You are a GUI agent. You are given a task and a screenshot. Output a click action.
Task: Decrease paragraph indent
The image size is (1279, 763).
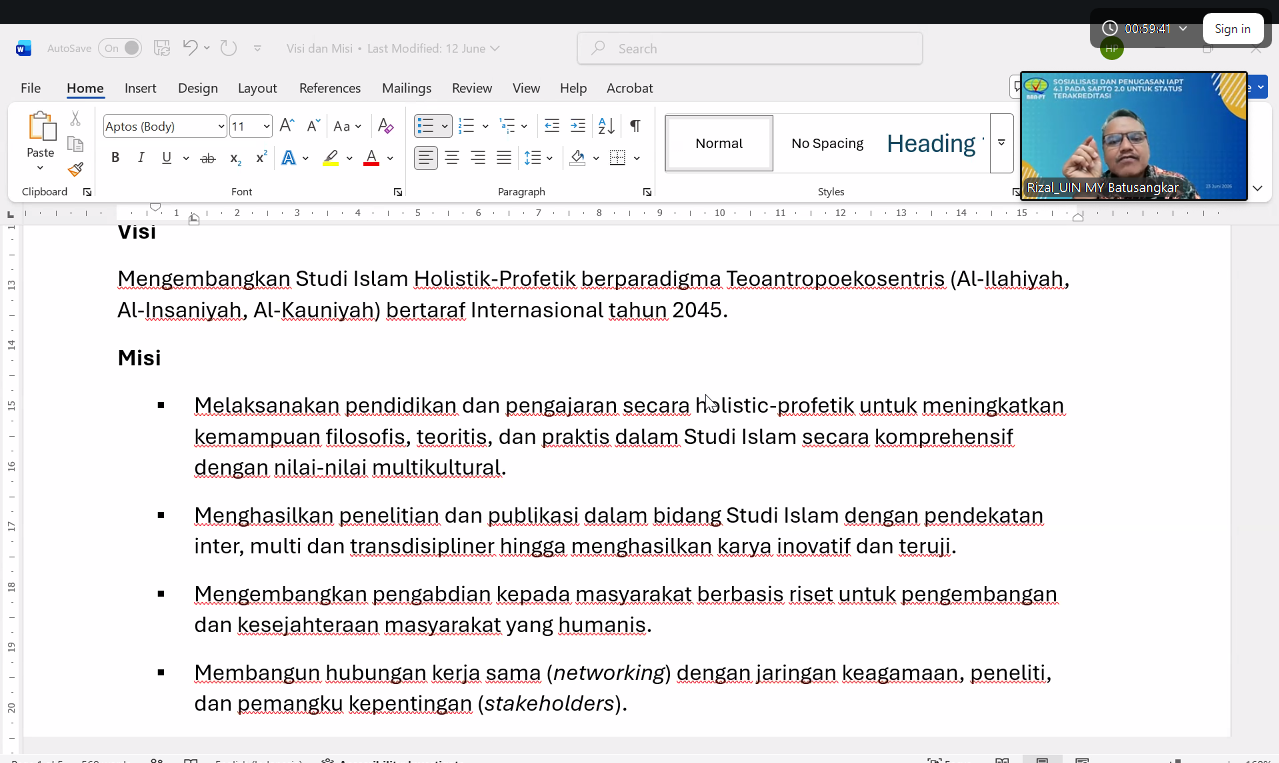(551, 126)
